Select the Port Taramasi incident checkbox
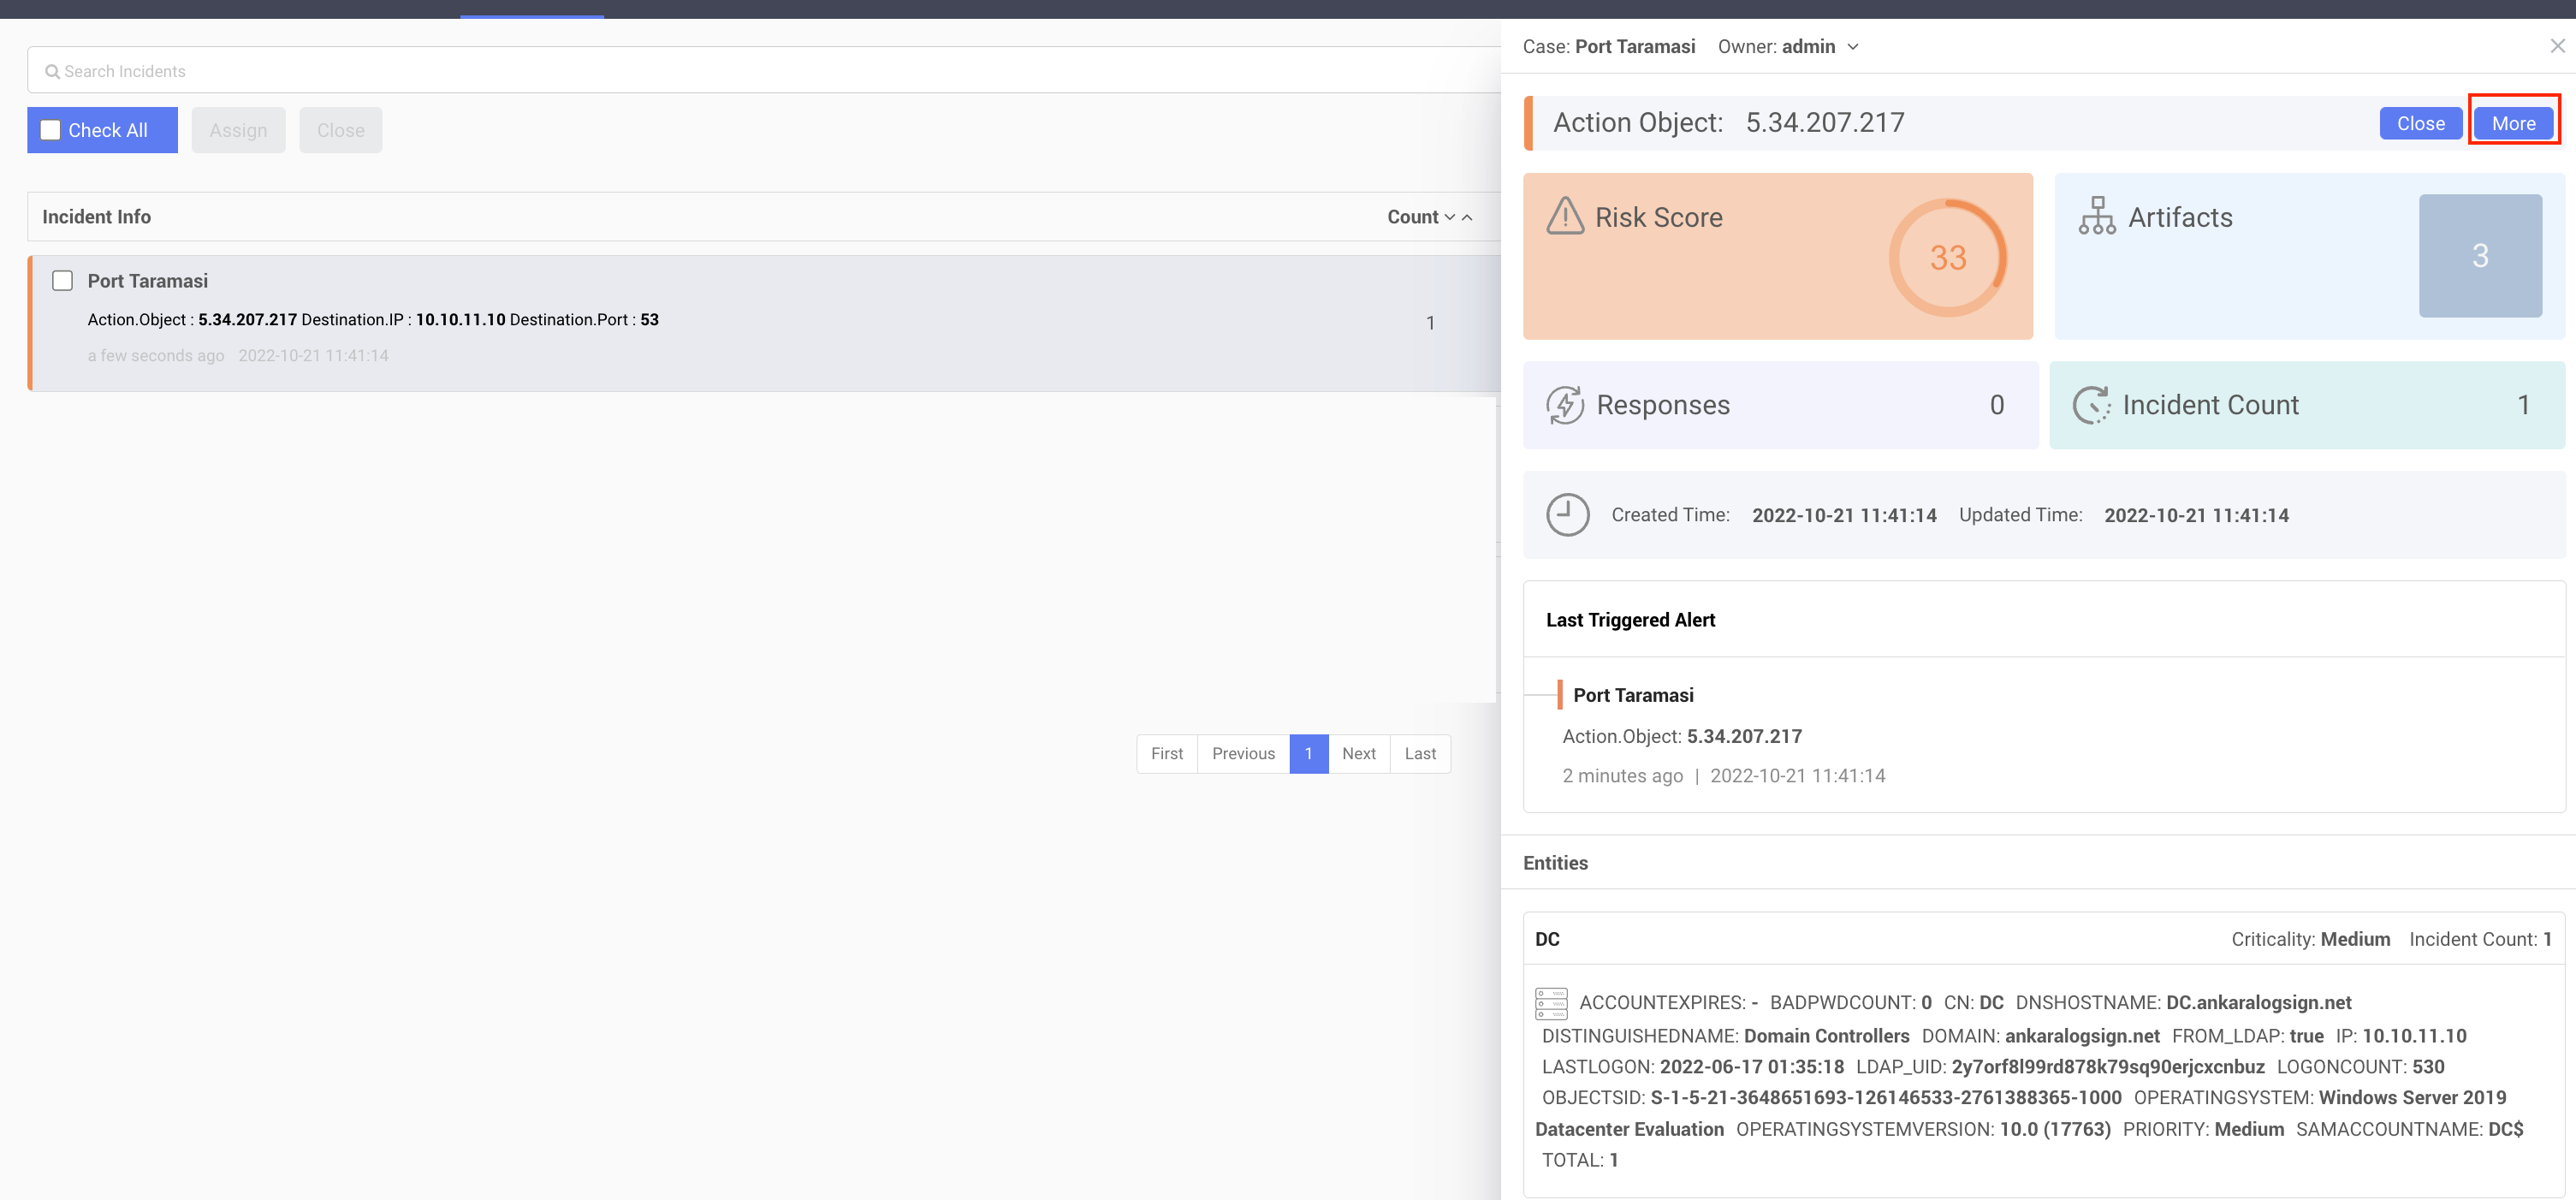 click(x=62, y=281)
